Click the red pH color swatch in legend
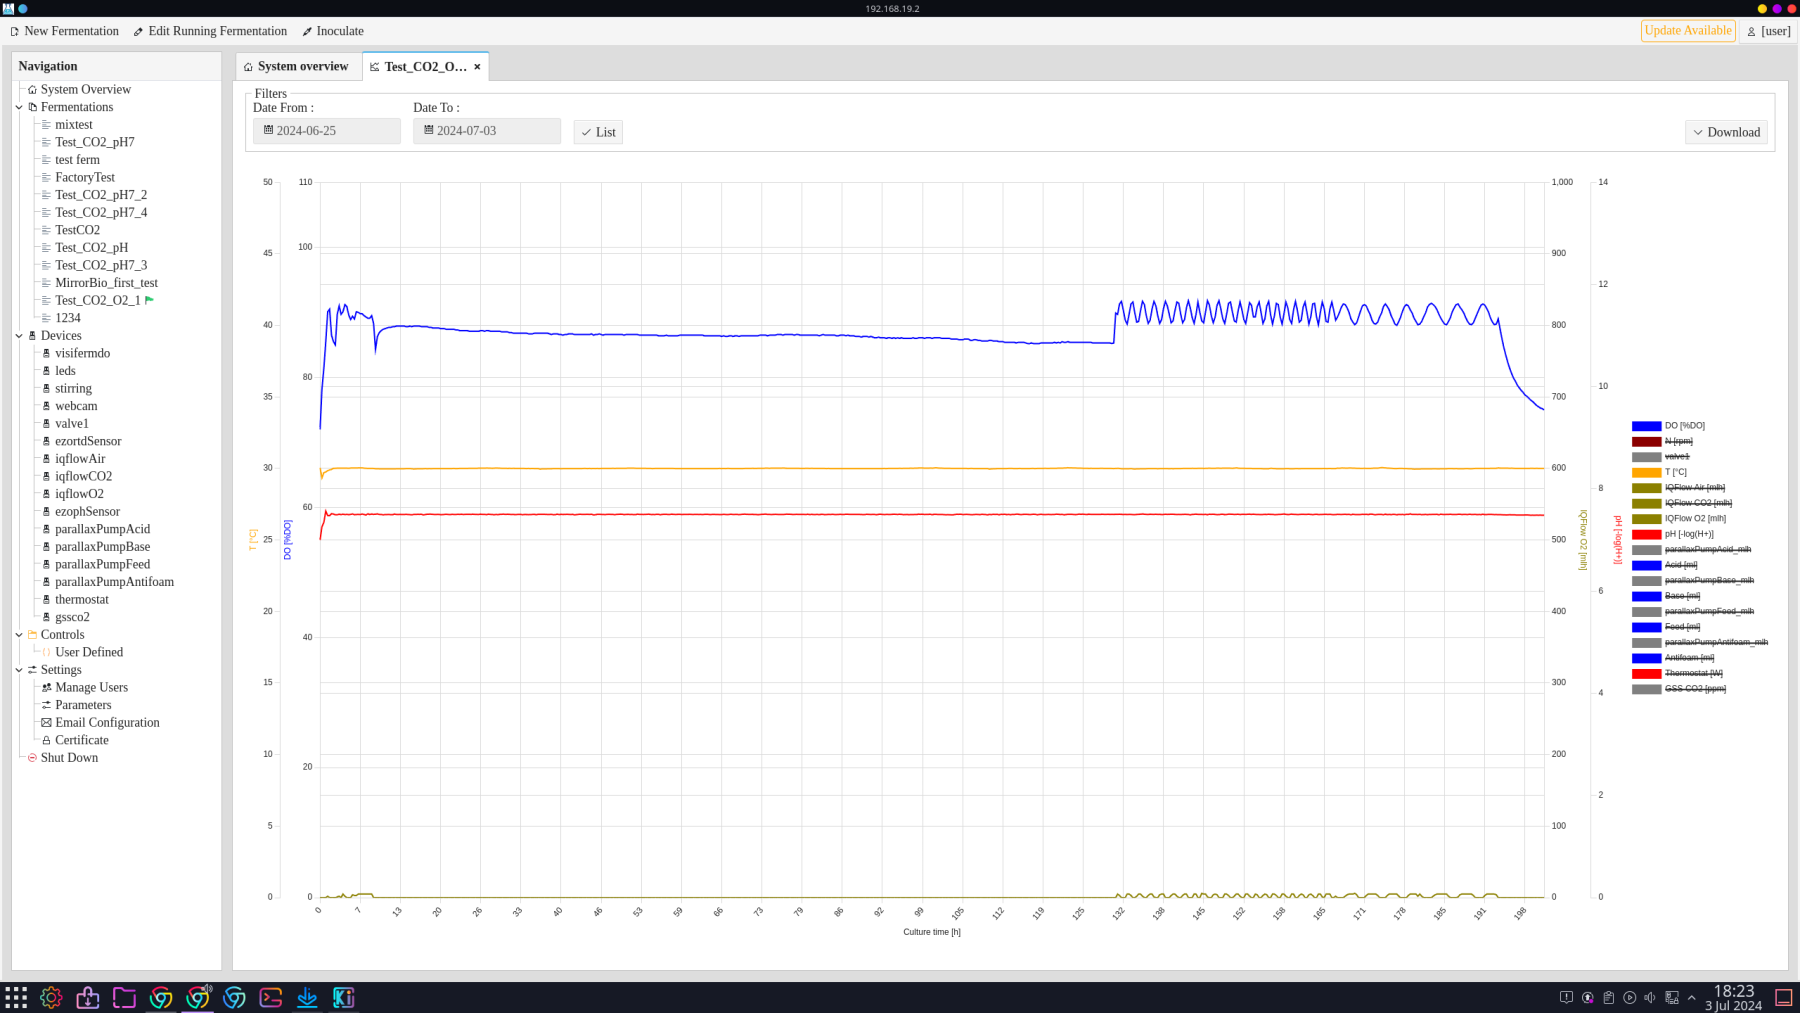Viewport: 1800px width, 1013px height. (x=1646, y=535)
